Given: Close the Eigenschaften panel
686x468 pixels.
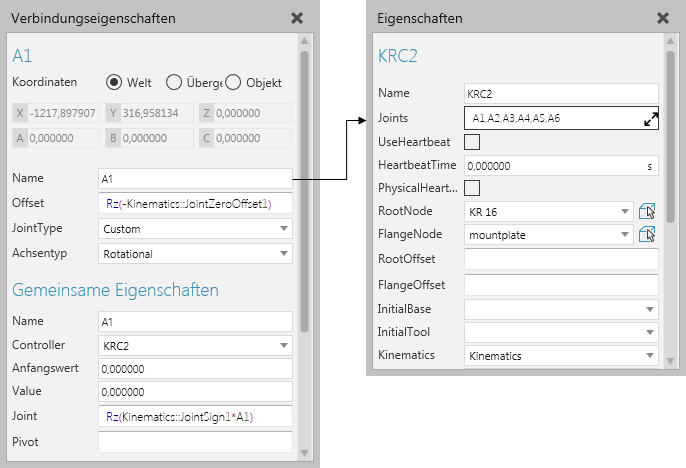Looking at the screenshot, I should (x=662, y=18).
